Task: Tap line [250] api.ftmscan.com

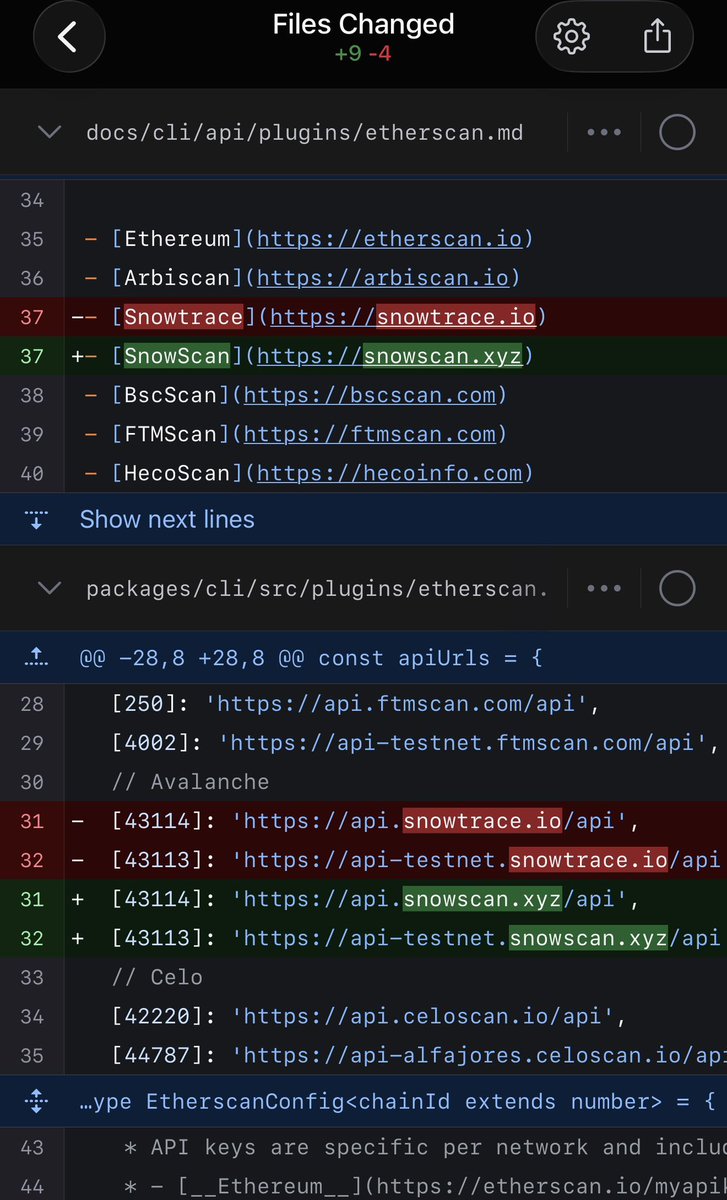Action: click(363, 704)
